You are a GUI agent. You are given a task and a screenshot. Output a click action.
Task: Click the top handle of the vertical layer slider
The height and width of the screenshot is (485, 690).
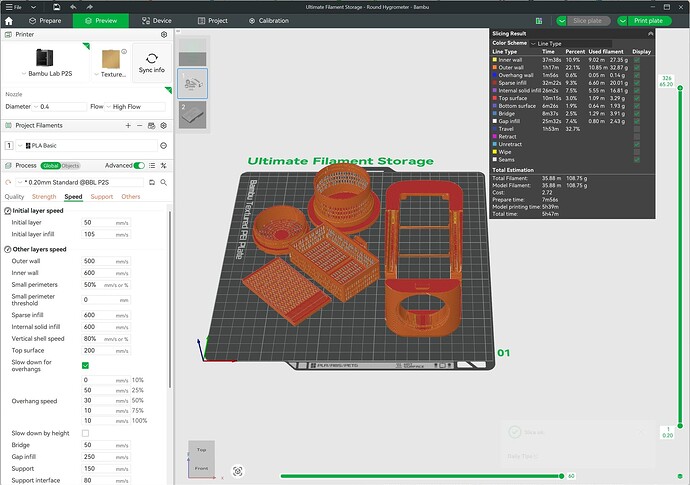[680, 88]
